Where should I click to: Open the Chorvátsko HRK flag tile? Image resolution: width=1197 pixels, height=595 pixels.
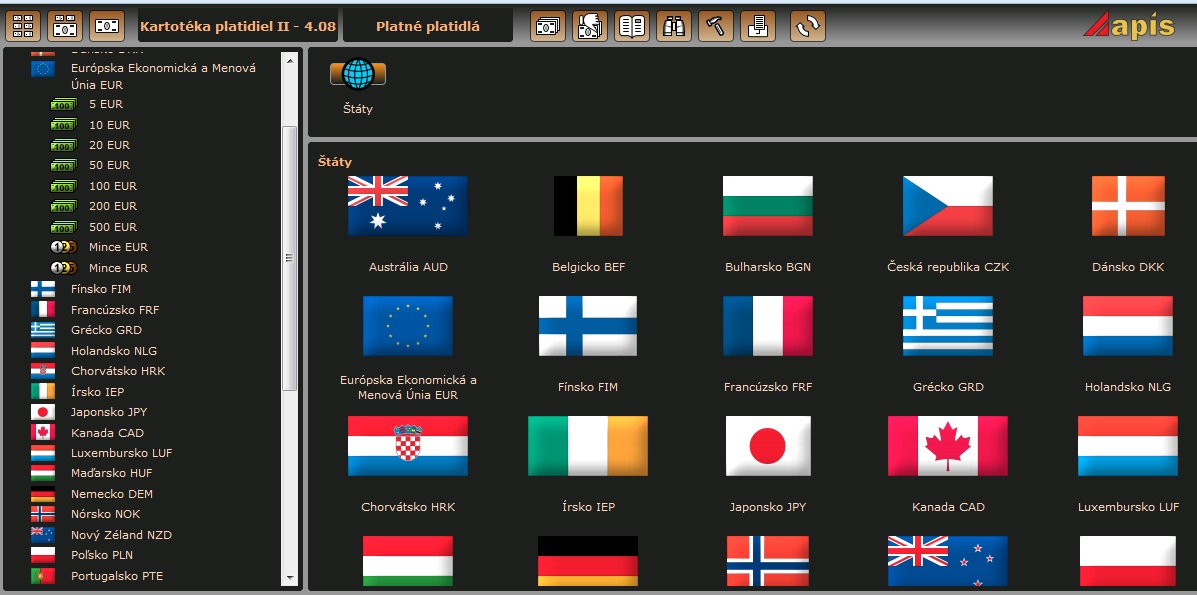(x=408, y=447)
